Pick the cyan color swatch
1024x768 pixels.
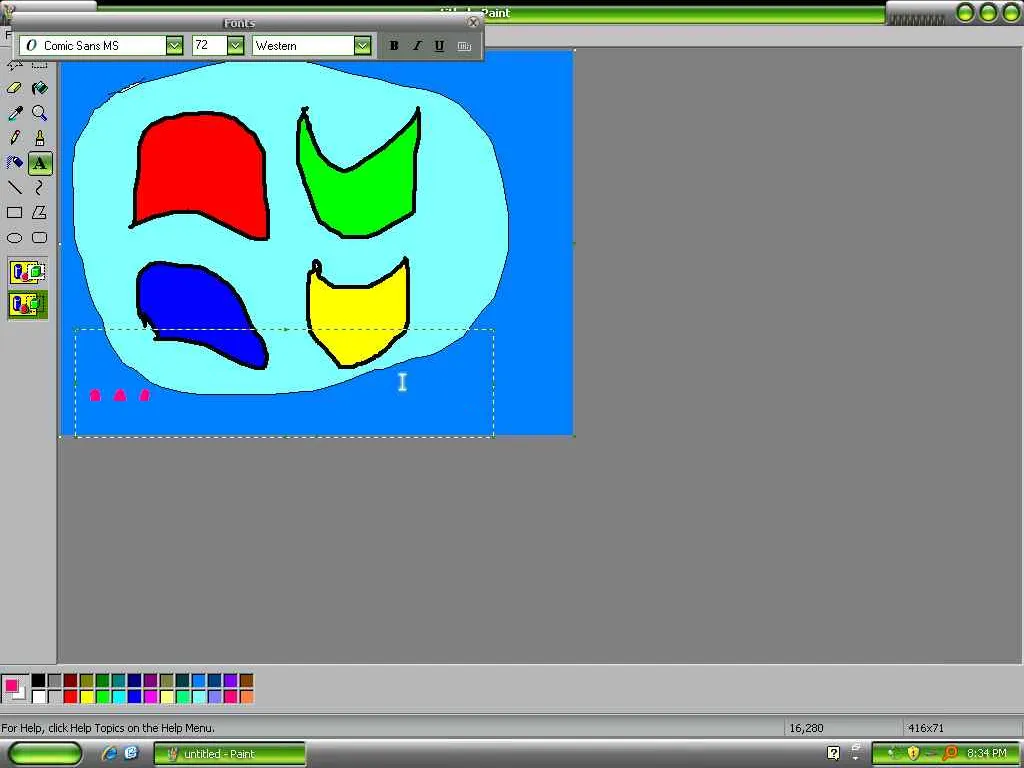pyautogui.click(x=118, y=697)
